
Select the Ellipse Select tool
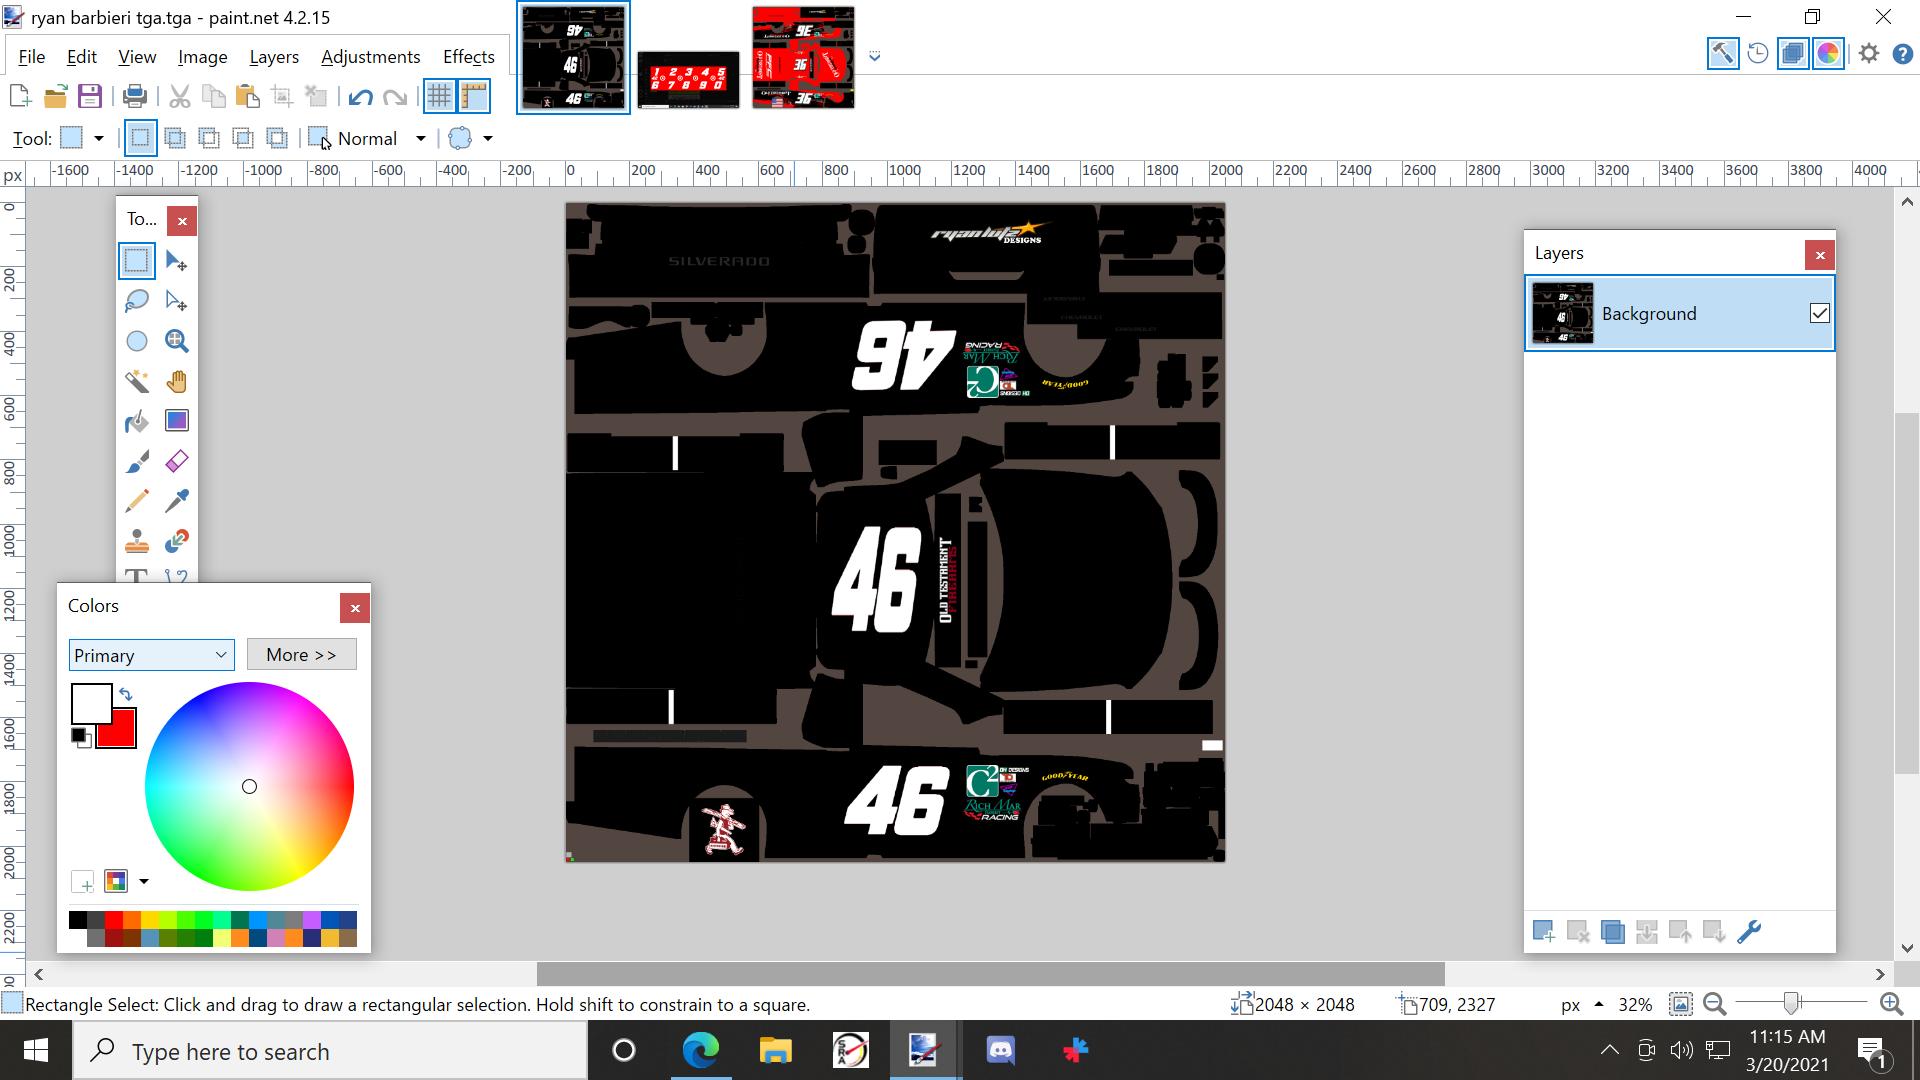(x=137, y=340)
